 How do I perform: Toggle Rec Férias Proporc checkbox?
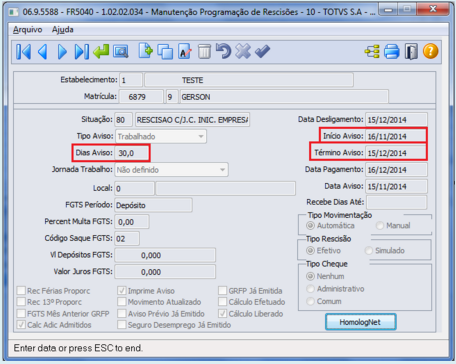click(x=21, y=290)
